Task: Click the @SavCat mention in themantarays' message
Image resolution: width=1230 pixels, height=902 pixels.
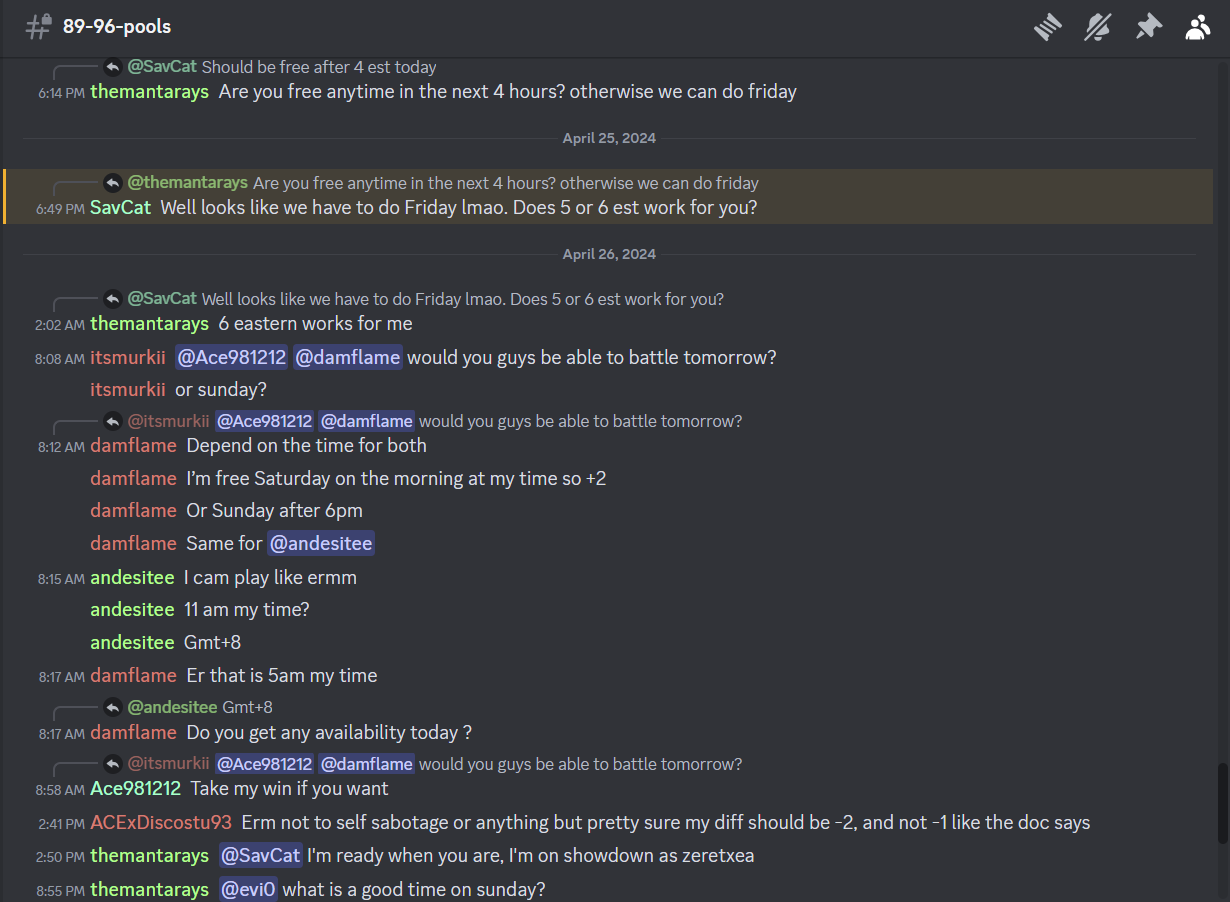Action: (x=260, y=855)
